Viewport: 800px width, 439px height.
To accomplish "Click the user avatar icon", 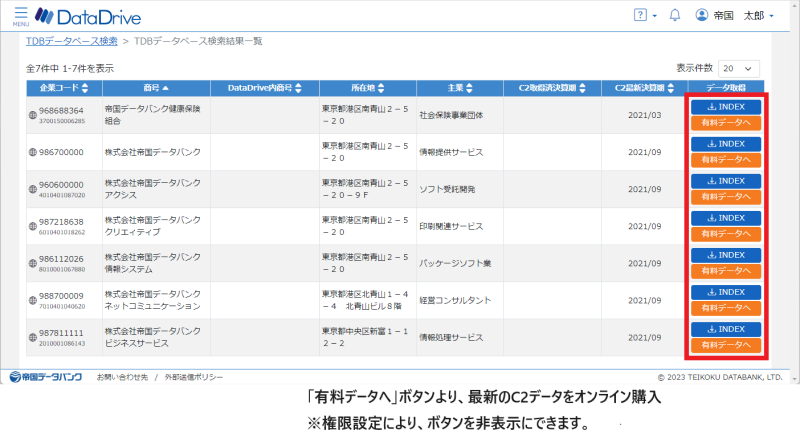I will pyautogui.click(x=702, y=15).
